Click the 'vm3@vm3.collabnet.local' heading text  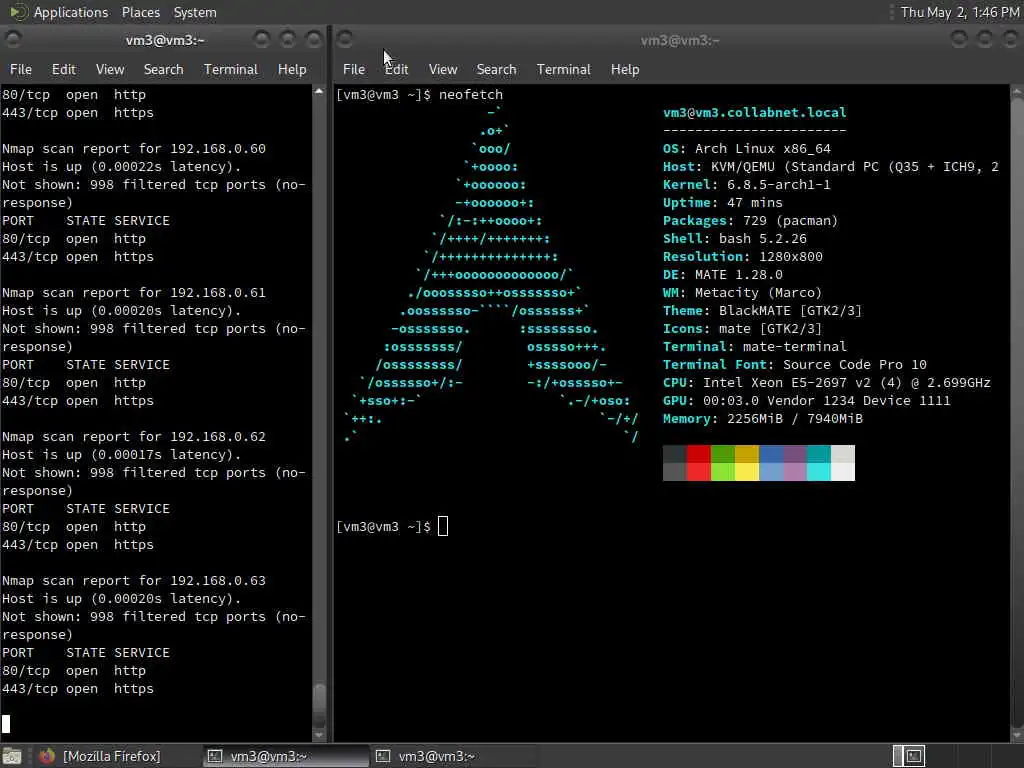pos(754,112)
